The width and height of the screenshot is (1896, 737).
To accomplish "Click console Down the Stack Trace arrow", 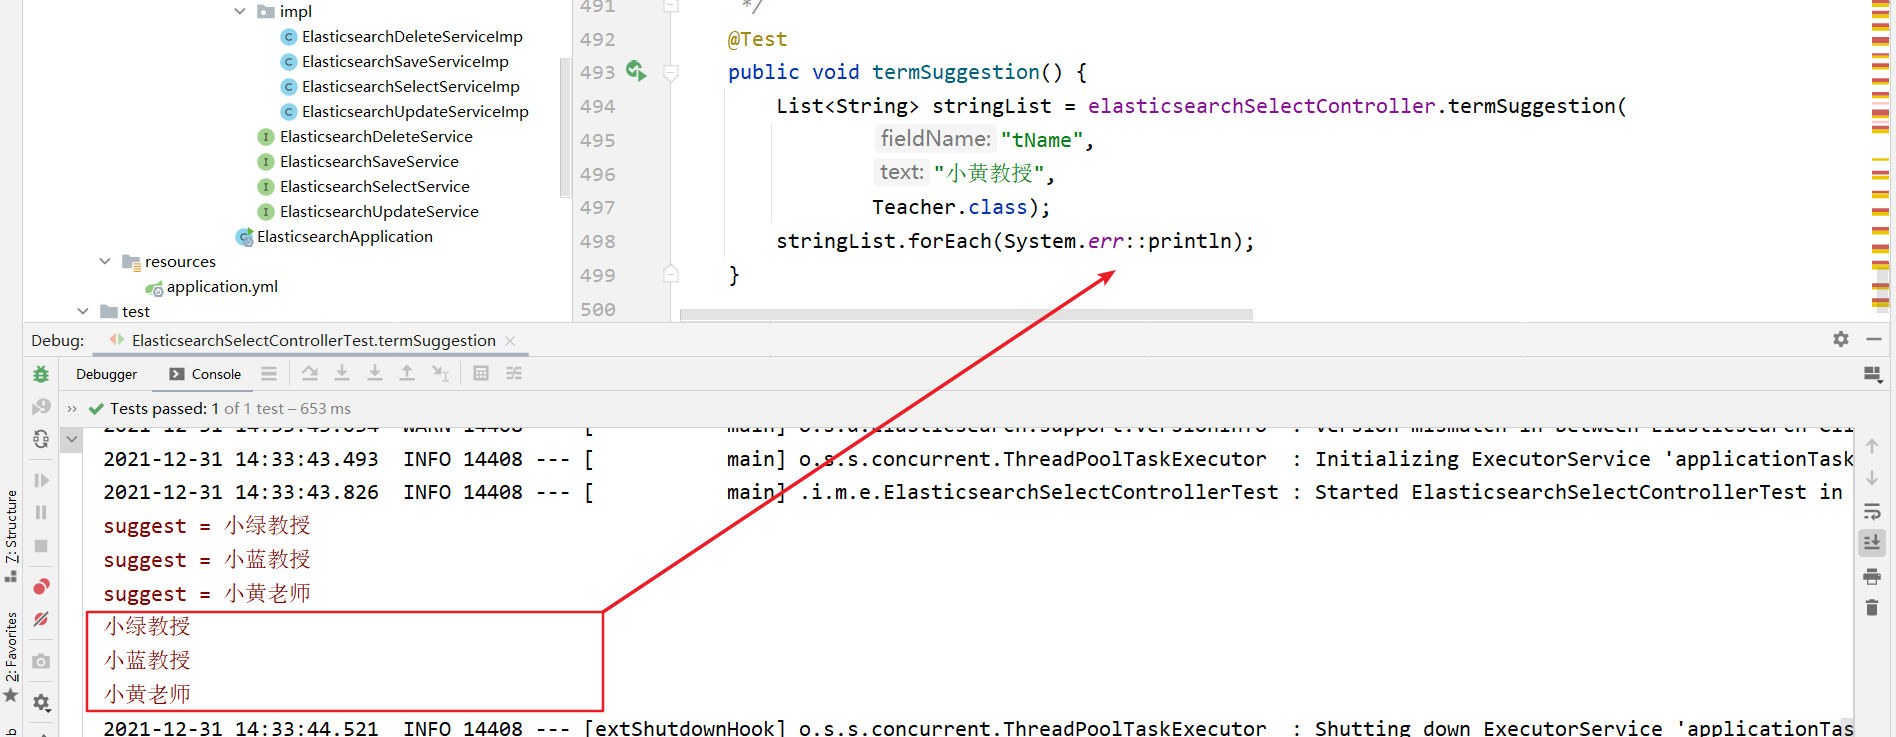I will point(1872,479).
